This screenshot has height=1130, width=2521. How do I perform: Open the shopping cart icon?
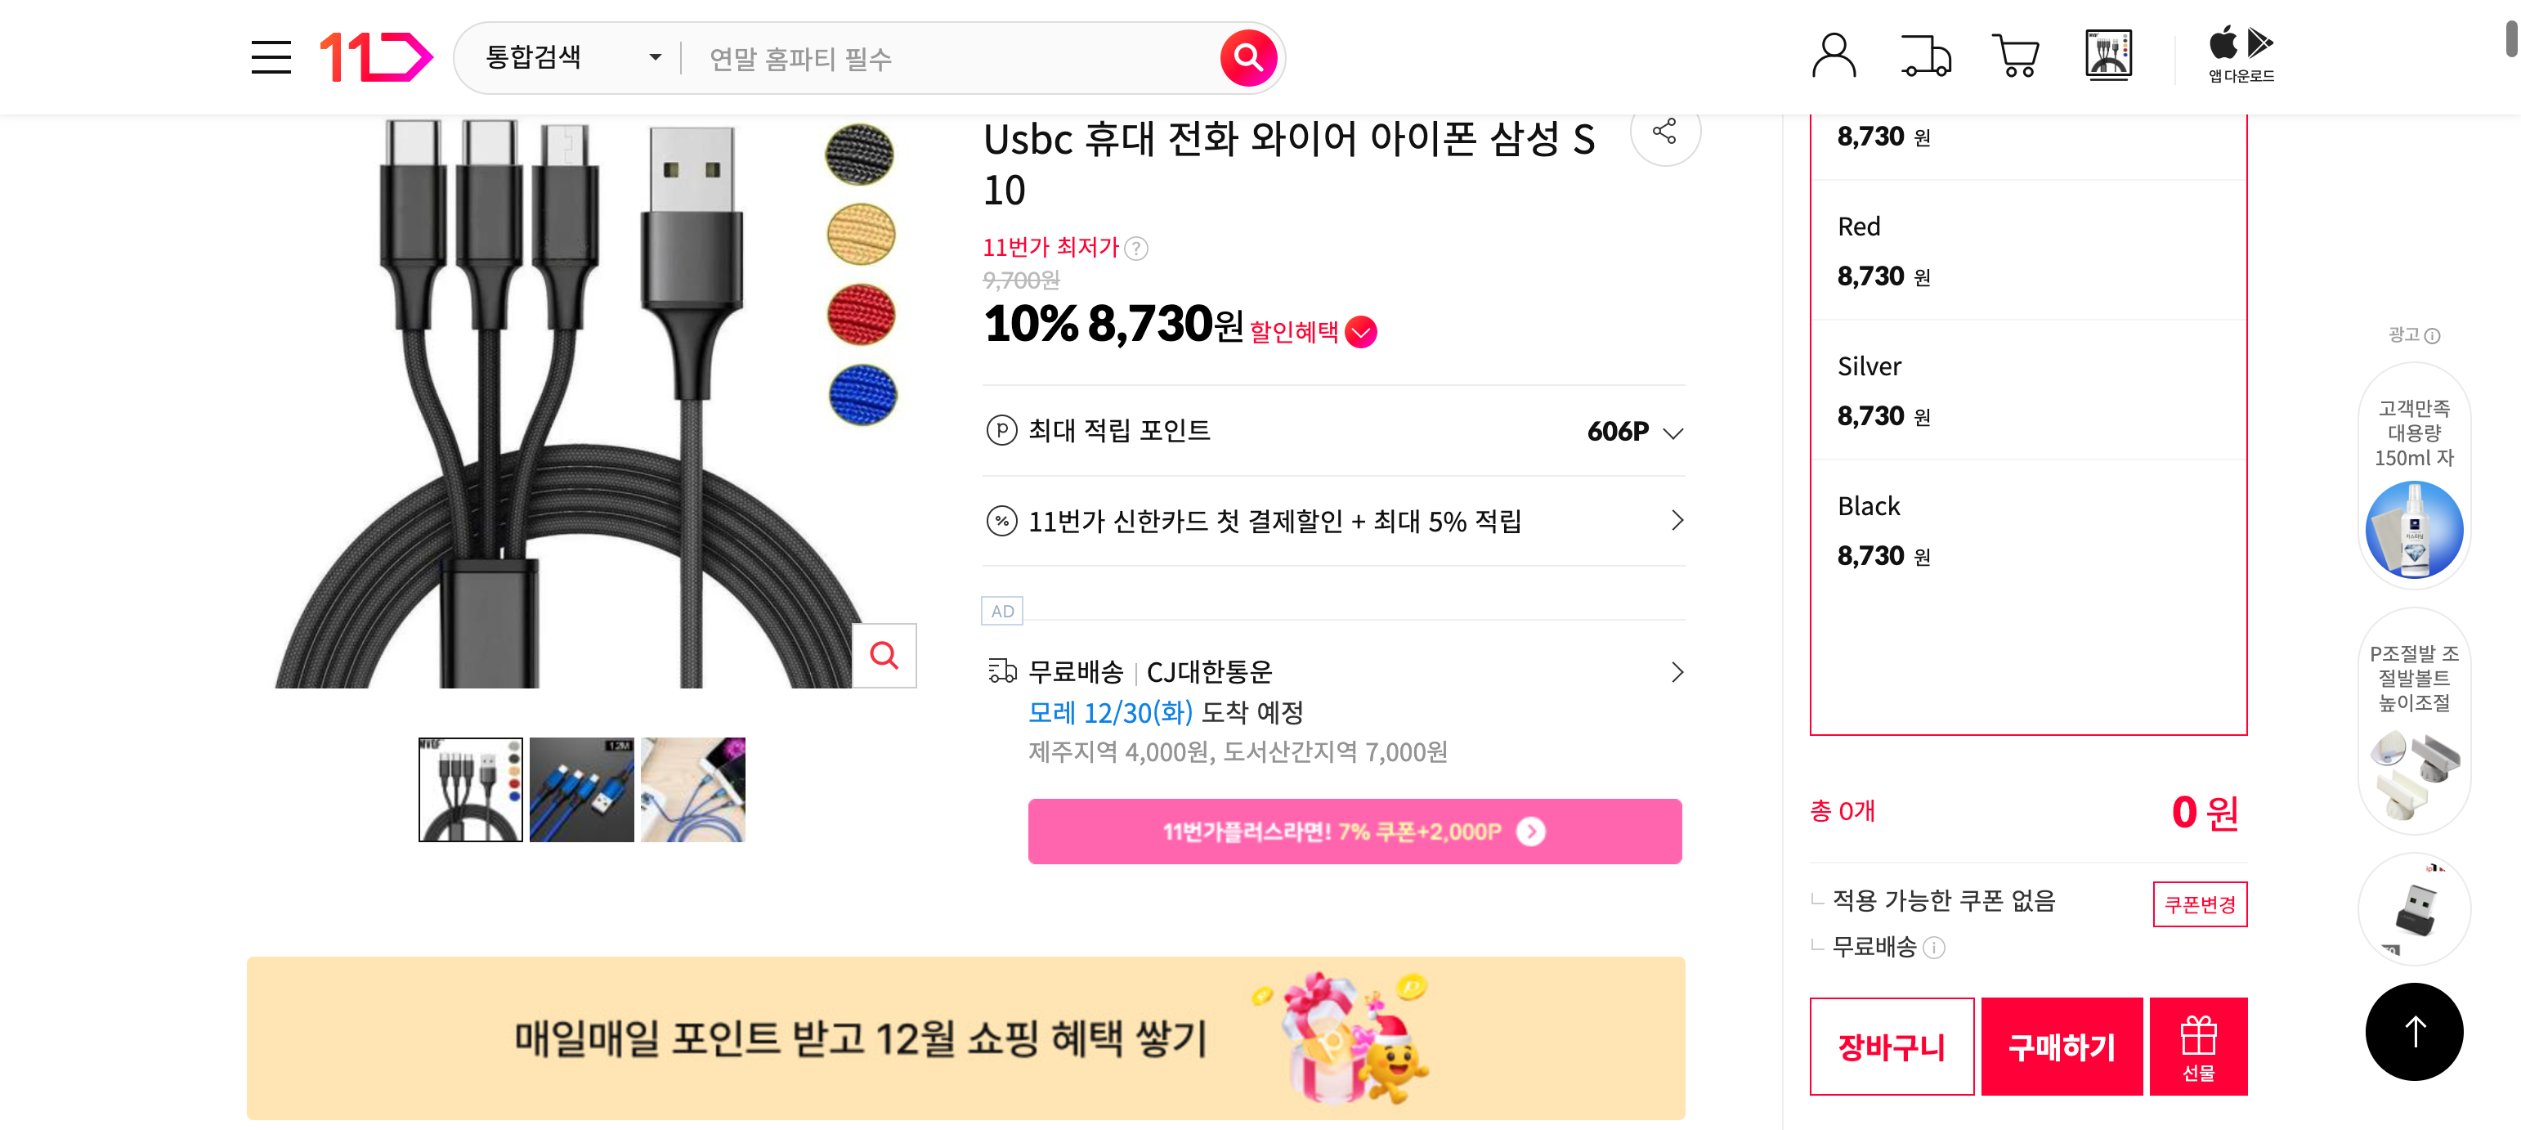tap(2015, 57)
